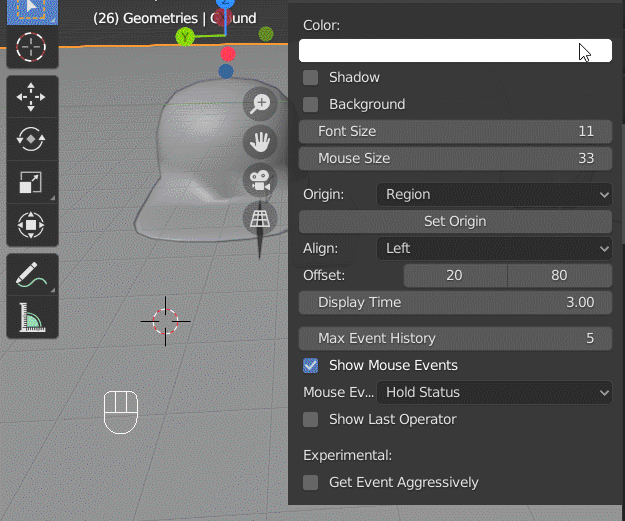Click the Set Origin button

click(455, 221)
